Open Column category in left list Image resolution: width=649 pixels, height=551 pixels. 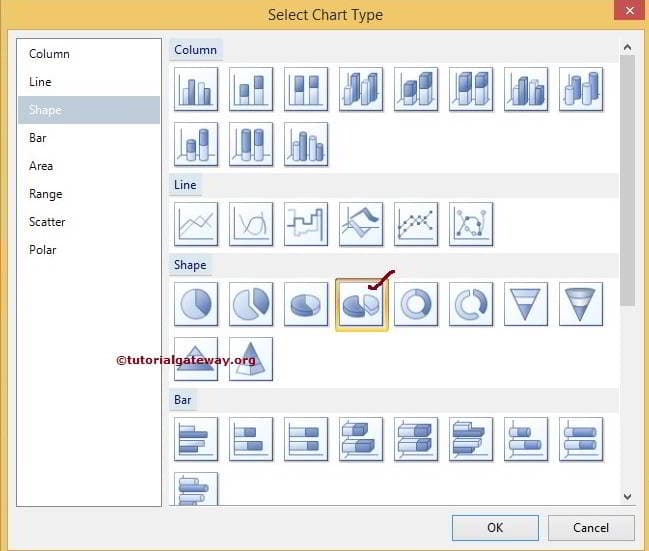89,54
